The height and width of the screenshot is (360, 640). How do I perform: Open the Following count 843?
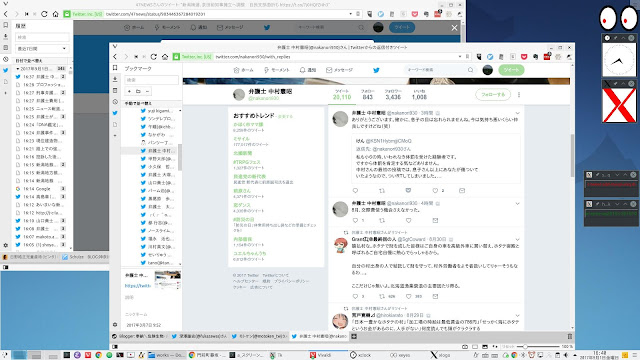click(x=367, y=95)
